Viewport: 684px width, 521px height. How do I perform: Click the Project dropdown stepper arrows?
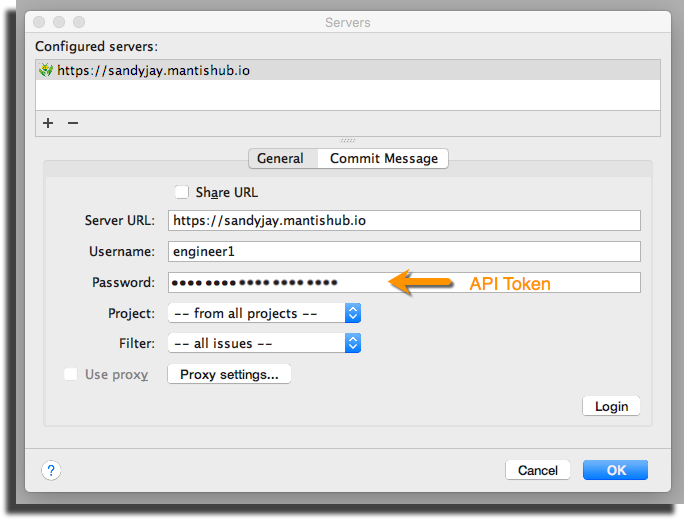352,313
